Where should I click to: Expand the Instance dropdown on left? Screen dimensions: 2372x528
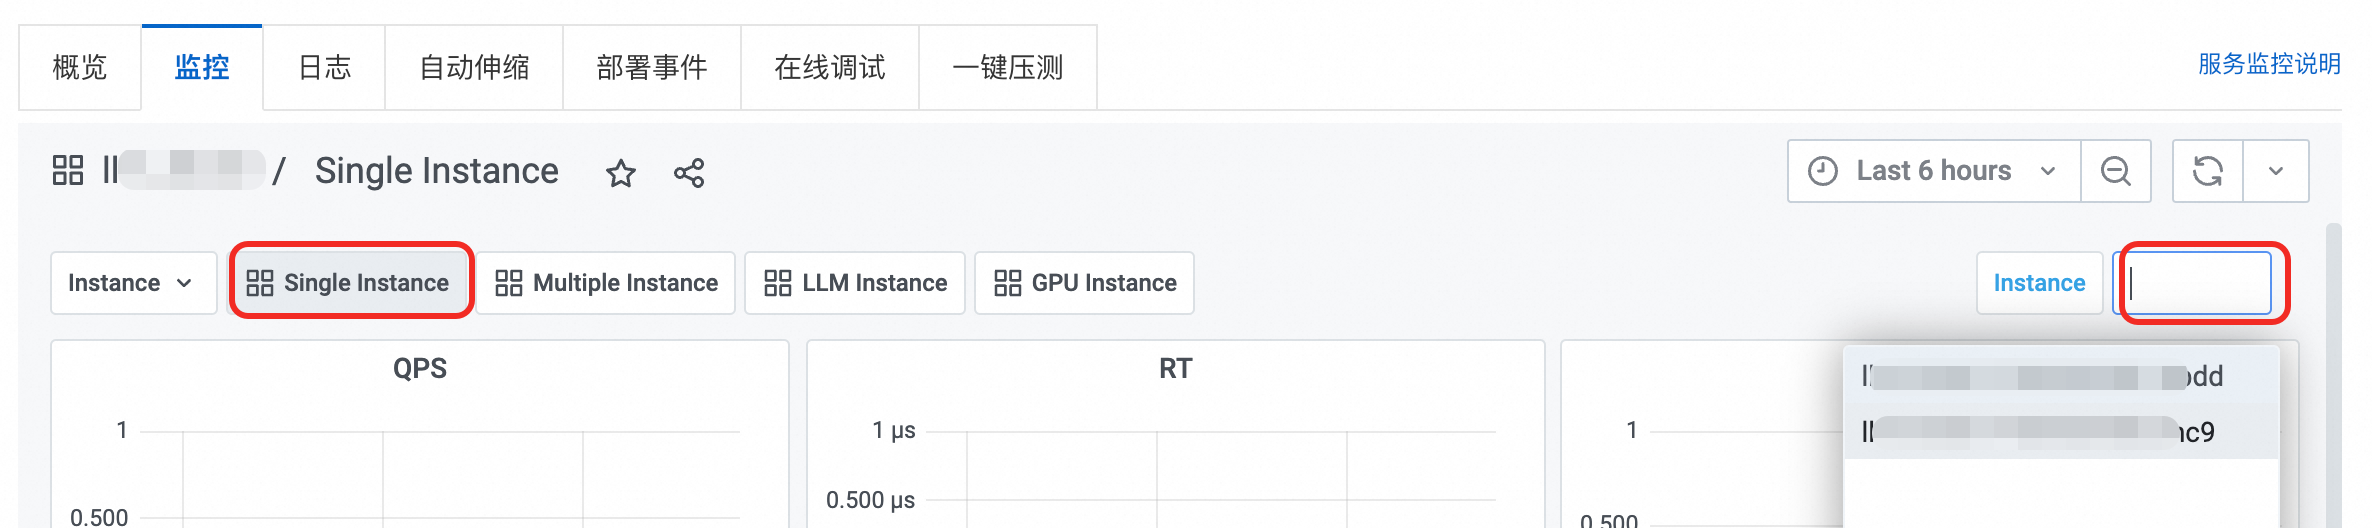click(x=132, y=283)
